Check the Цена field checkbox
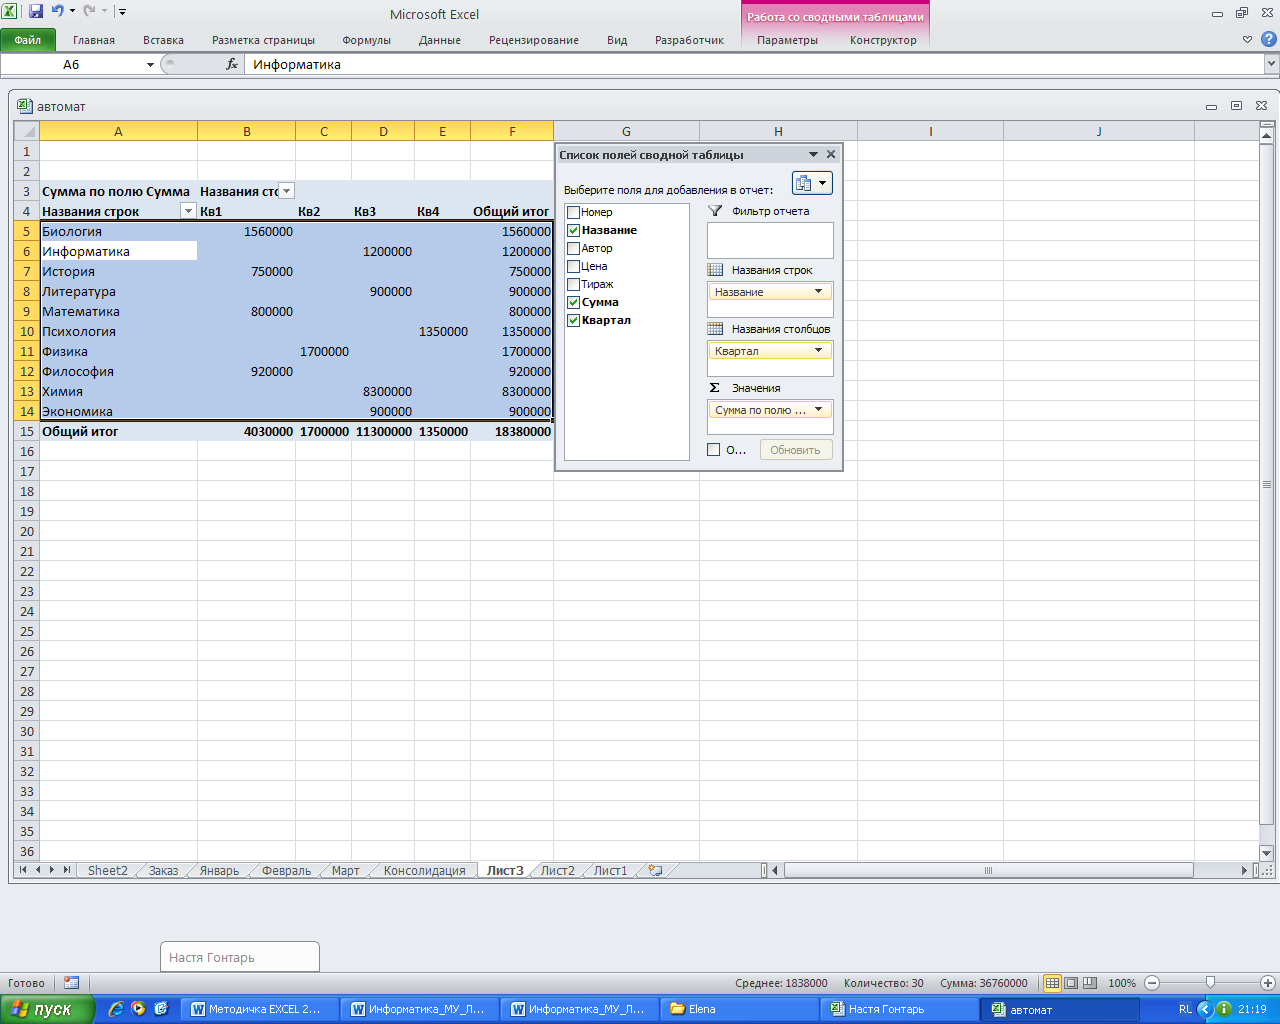This screenshot has width=1280, height=1024. [573, 266]
